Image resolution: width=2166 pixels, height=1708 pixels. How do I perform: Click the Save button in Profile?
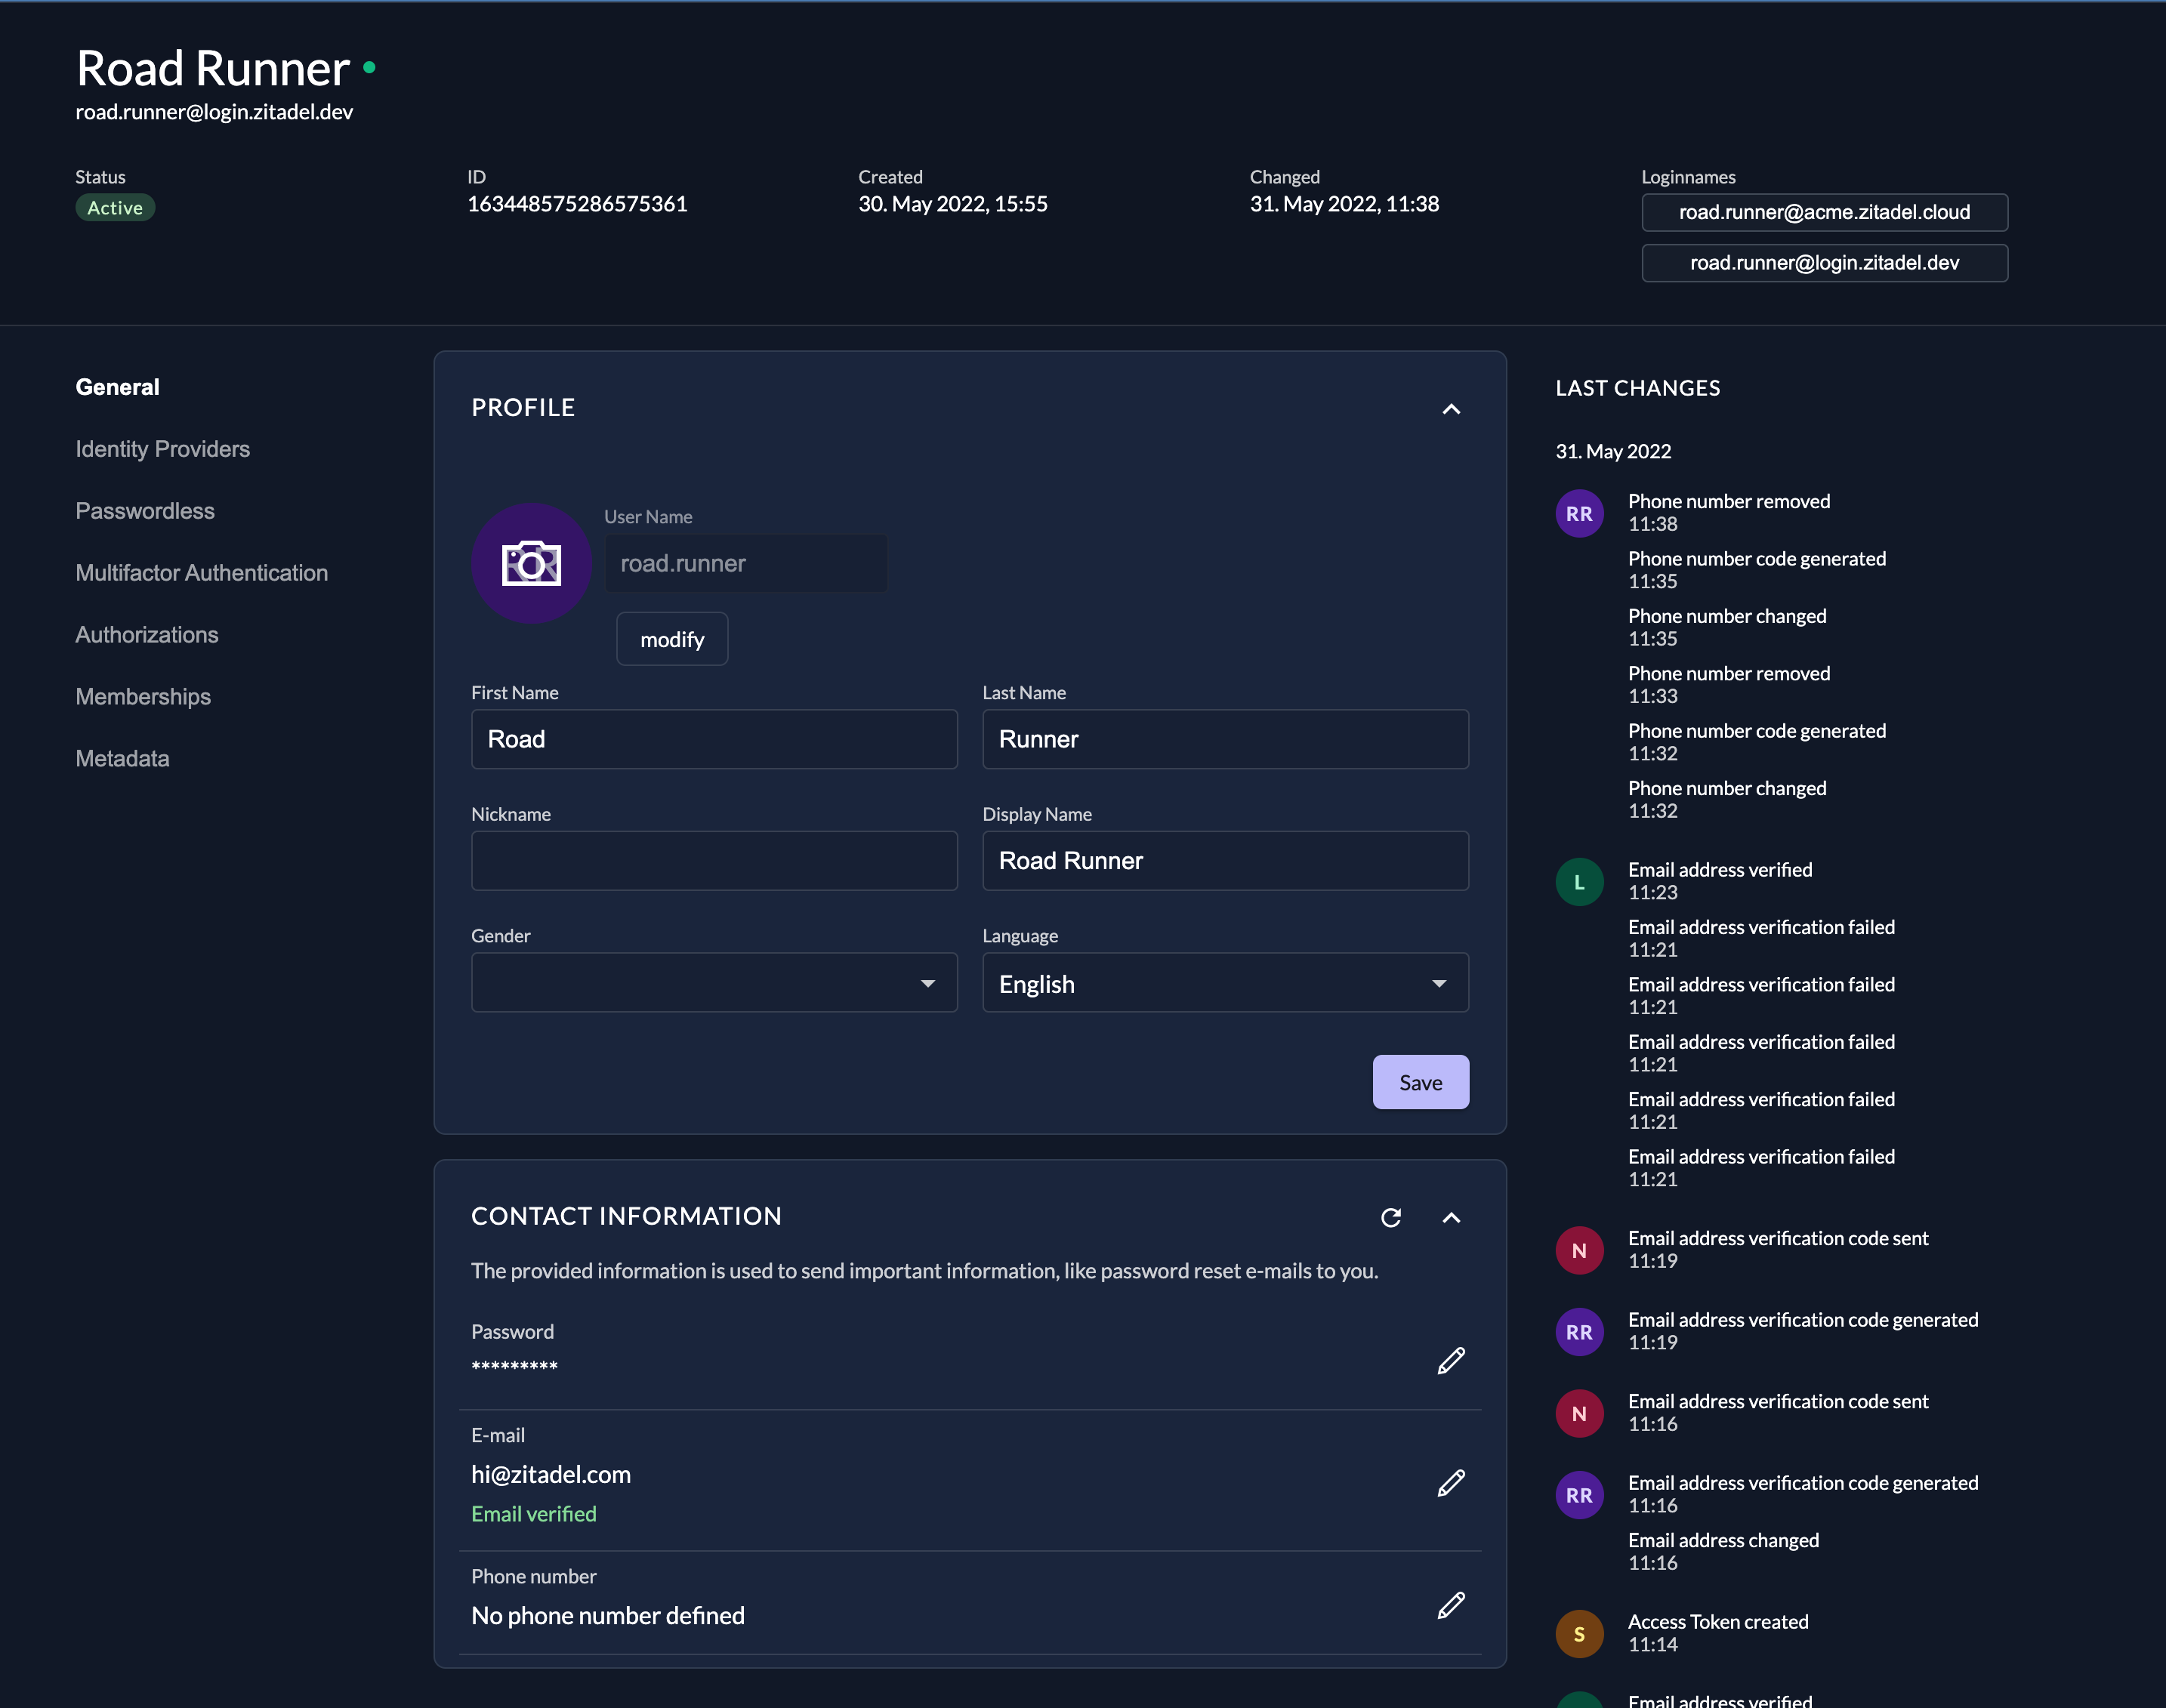click(x=1420, y=1082)
